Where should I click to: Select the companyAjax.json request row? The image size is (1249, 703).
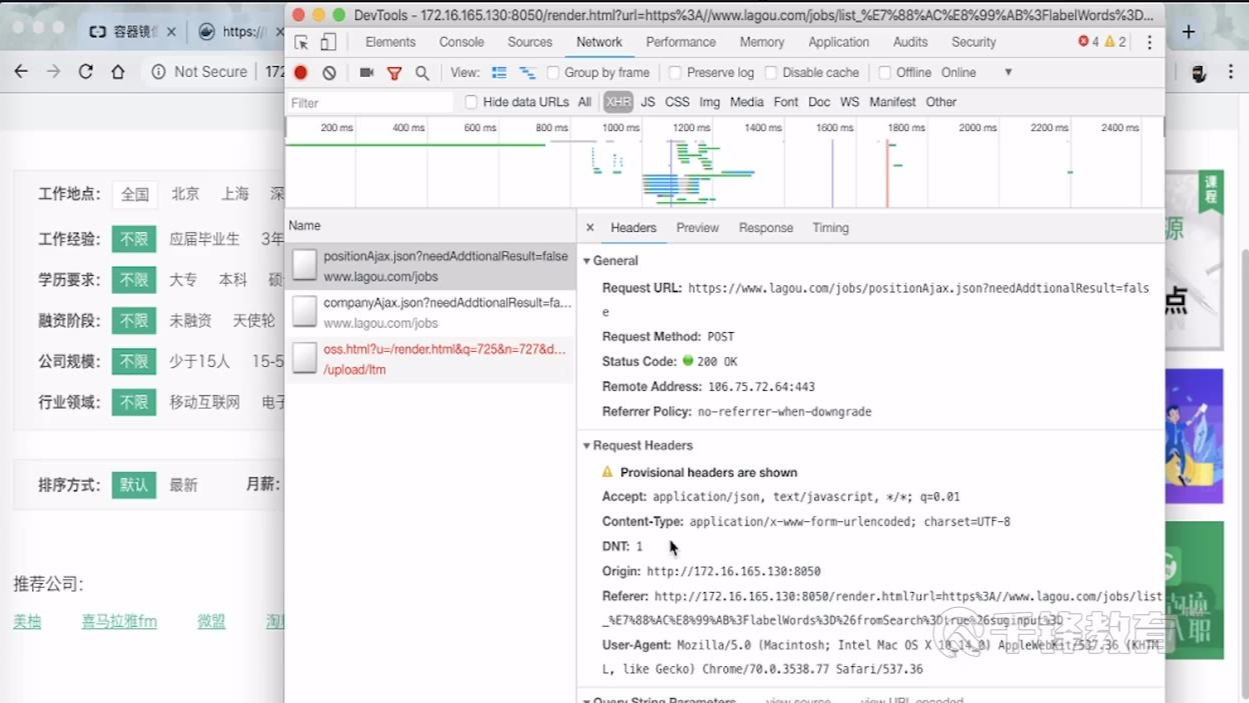point(430,312)
